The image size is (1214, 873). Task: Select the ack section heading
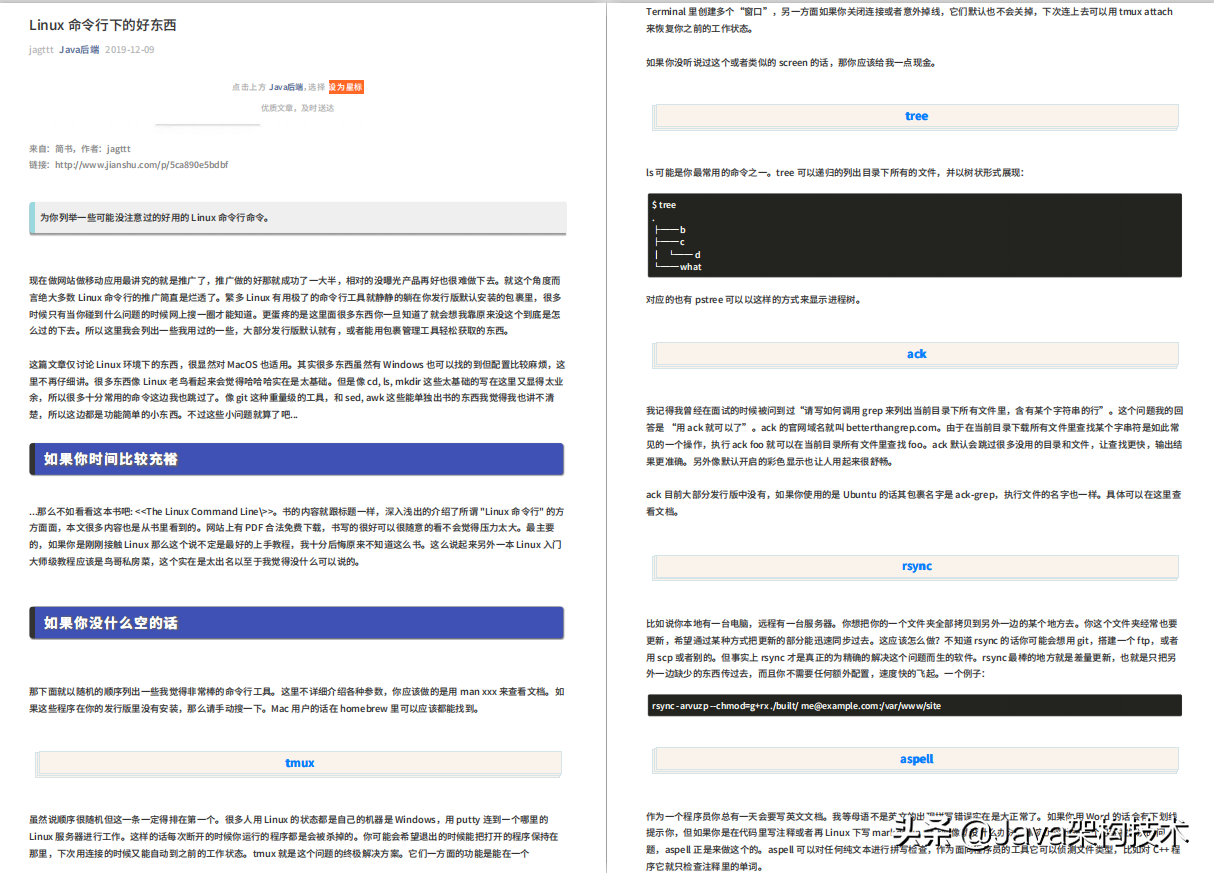(x=916, y=354)
